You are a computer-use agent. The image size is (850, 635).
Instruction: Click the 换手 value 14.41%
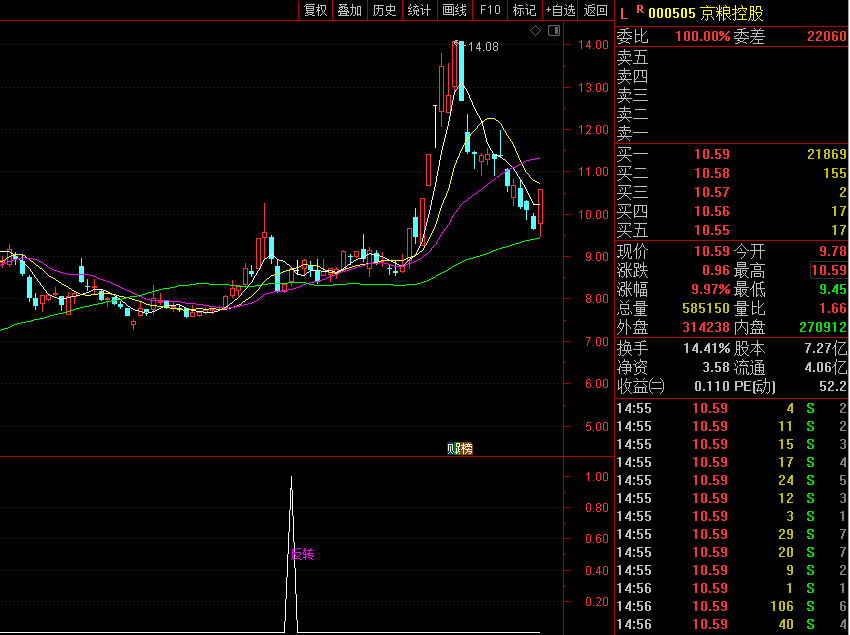[x=706, y=348]
